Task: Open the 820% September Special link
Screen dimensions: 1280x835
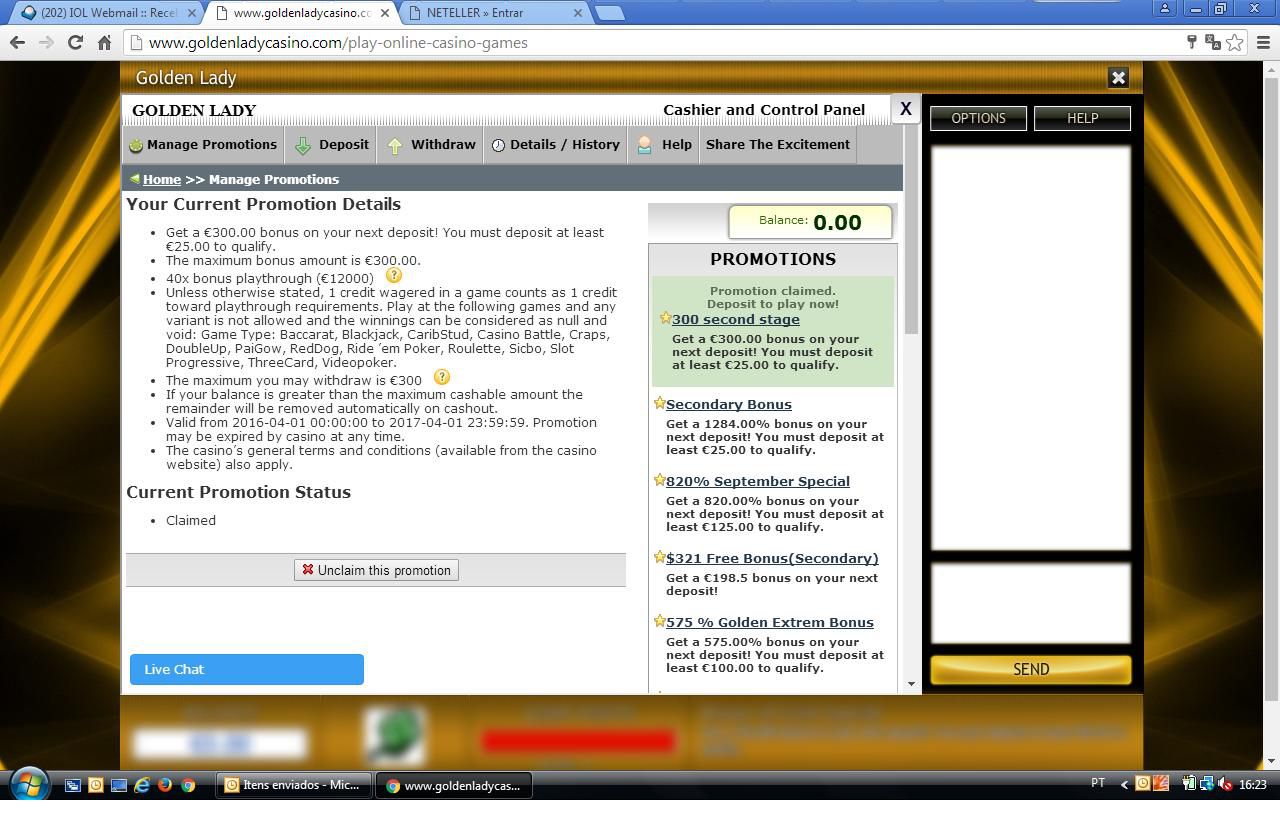Action: tap(758, 481)
